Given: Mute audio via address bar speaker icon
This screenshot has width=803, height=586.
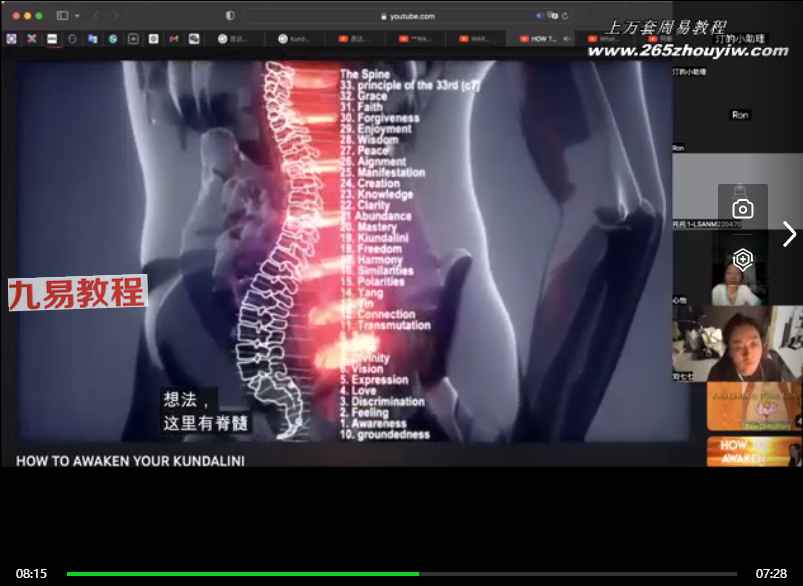Looking at the screenshot, I should click(539, 16).
